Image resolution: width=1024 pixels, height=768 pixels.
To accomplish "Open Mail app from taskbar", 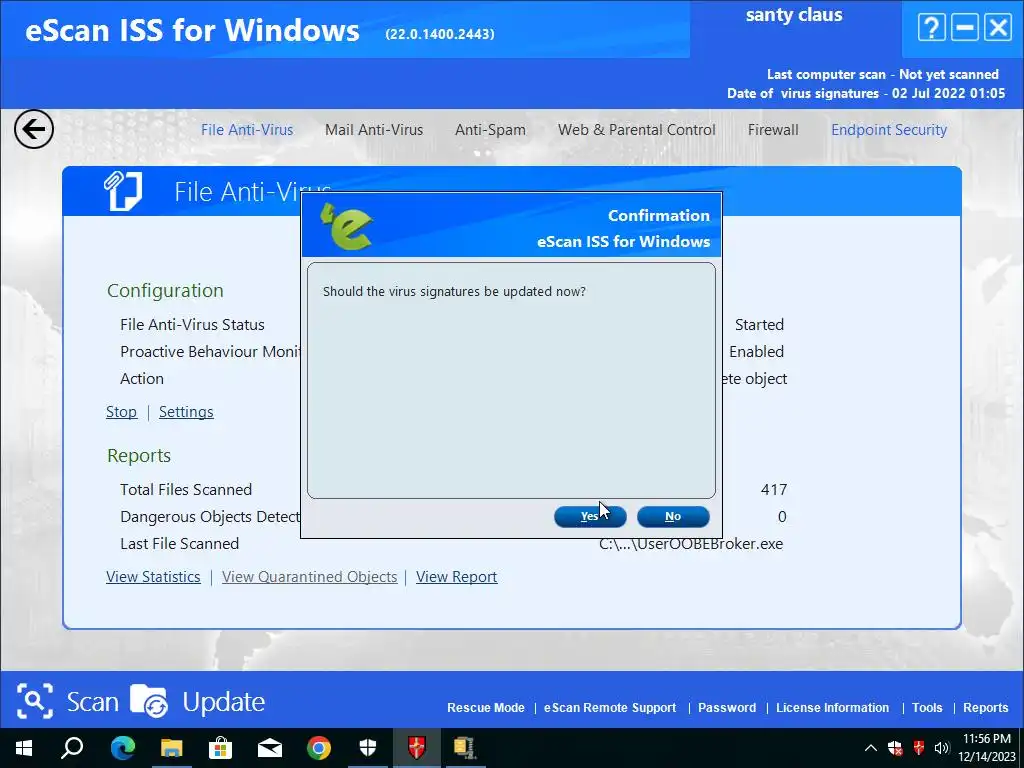I will [x=270, y=748].
